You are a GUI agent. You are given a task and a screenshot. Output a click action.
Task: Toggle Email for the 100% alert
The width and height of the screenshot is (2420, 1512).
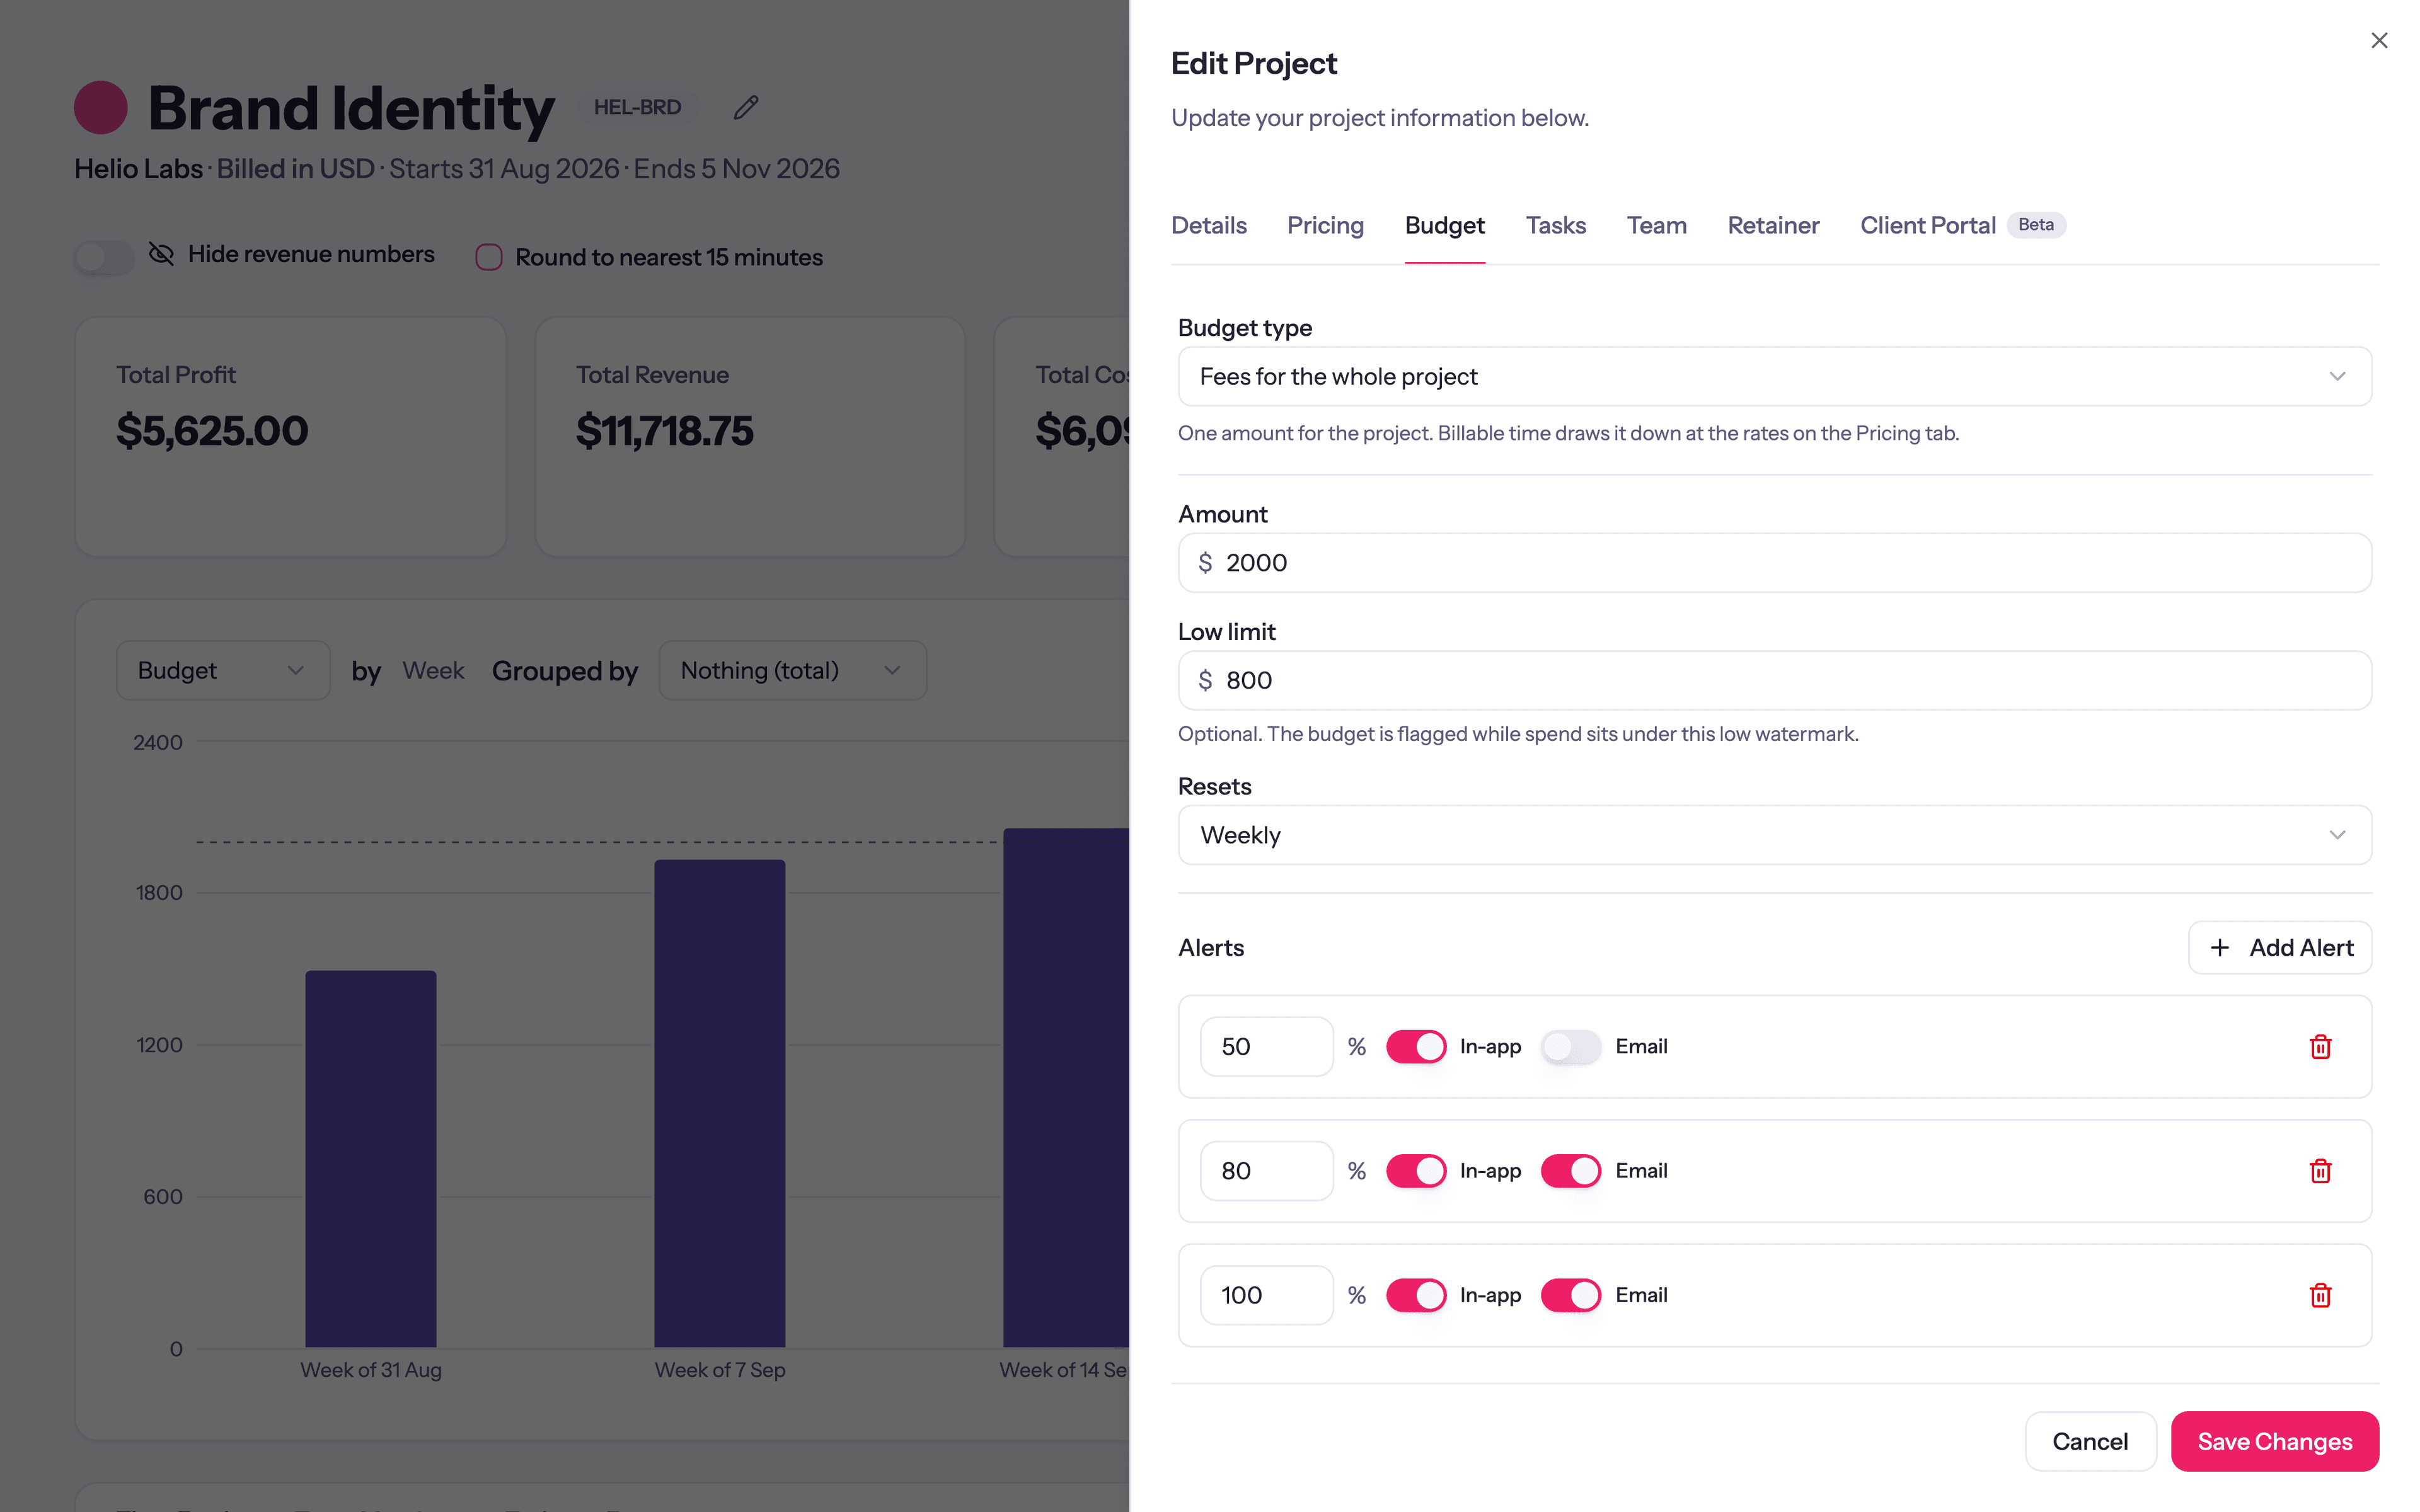(x=1571, y=1295)
